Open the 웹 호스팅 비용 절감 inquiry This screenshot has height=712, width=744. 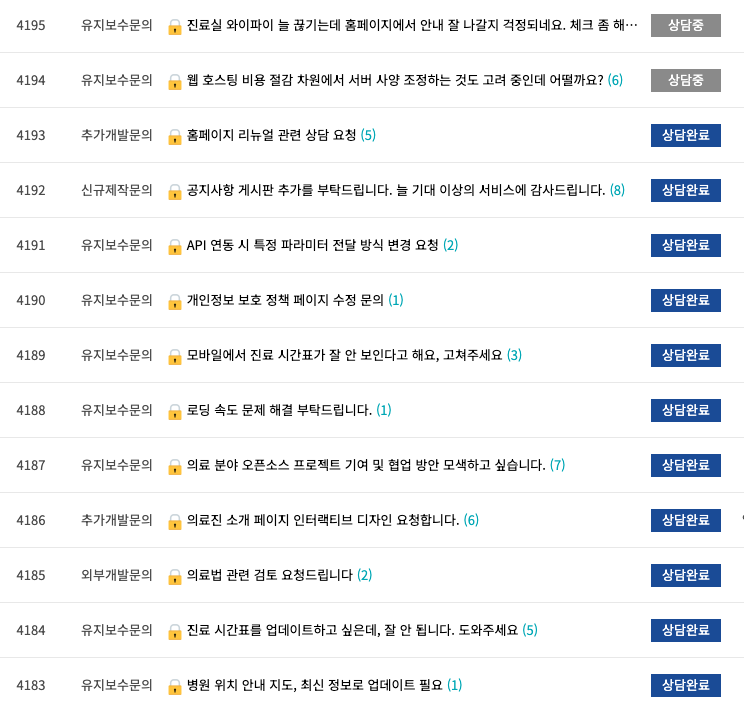click(395, 80)
